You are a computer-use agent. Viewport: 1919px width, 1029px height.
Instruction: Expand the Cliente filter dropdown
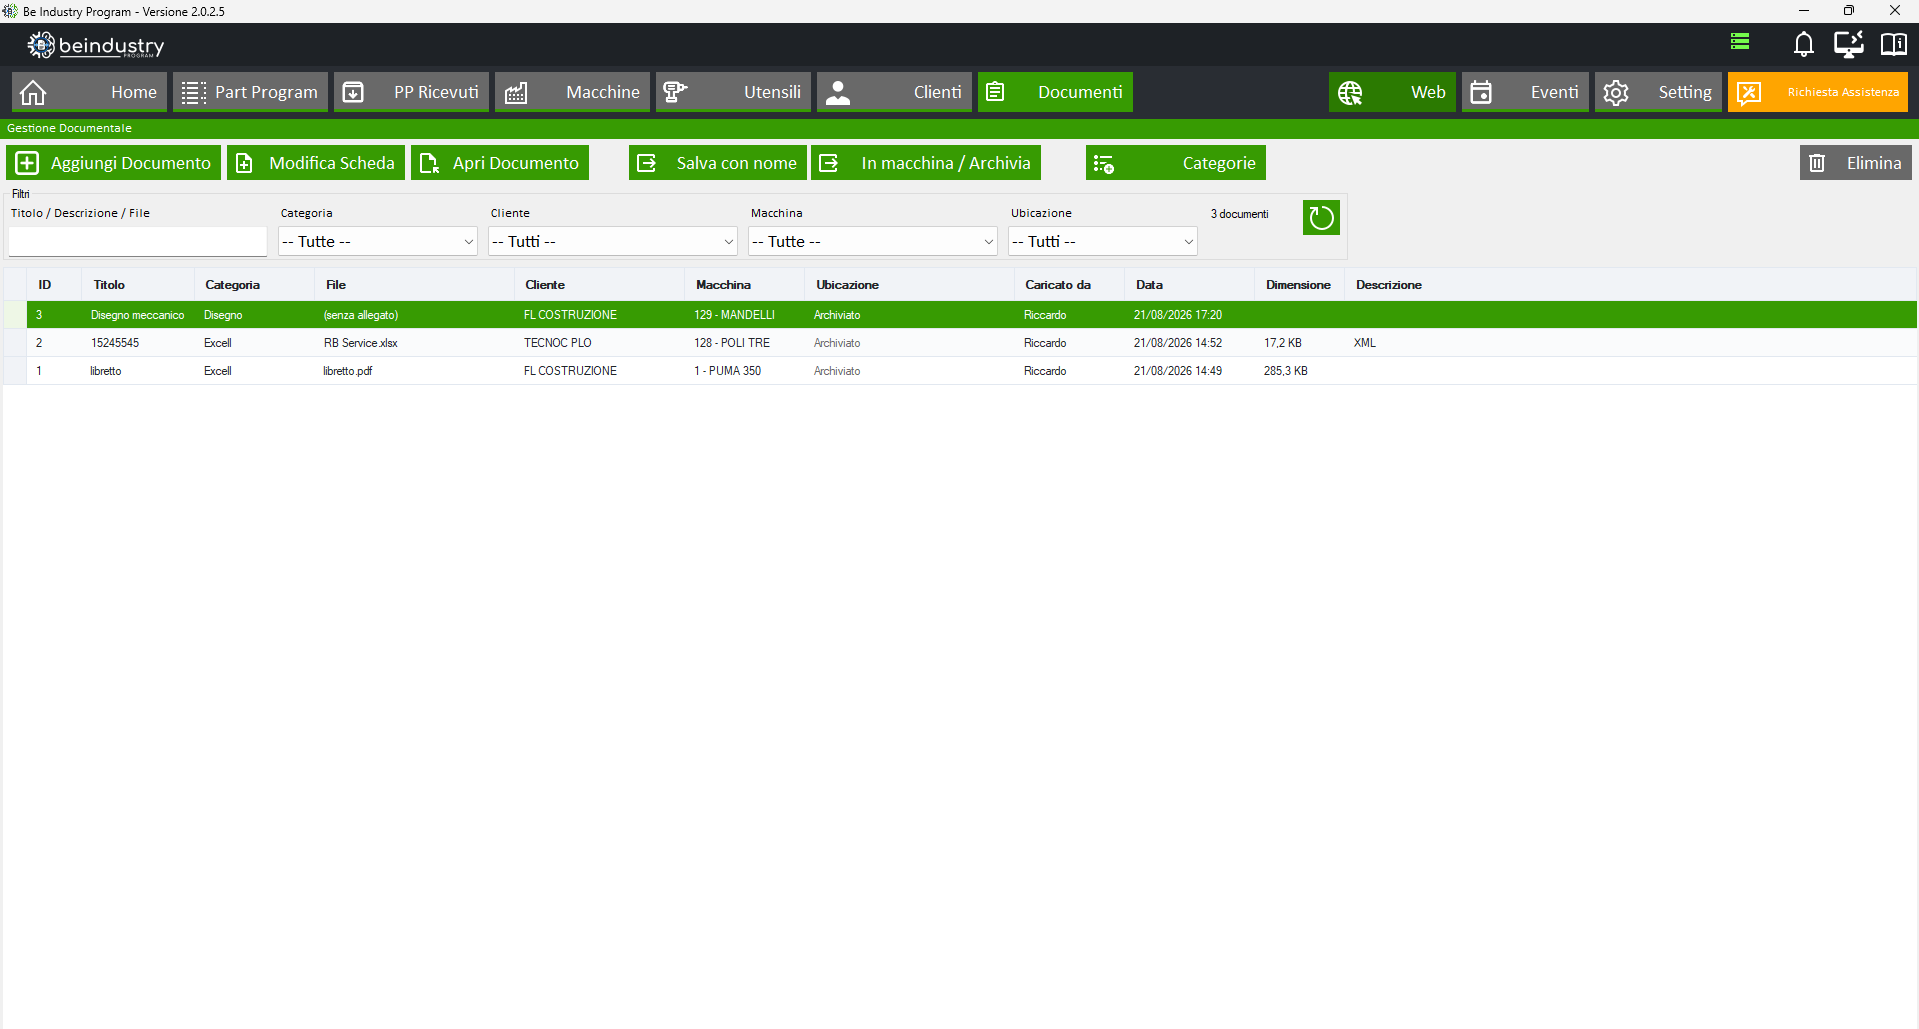pos(613,242)
